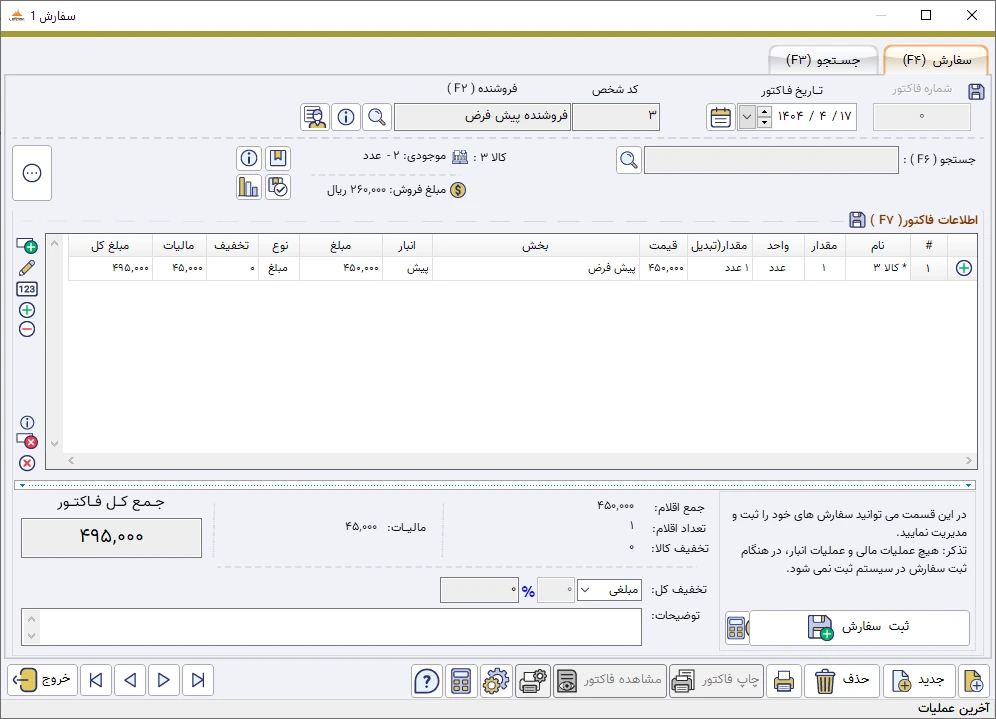Go to the last record with the right bar-arrow
The width and height of the screenshot is (996, 719).
(198, 680)
